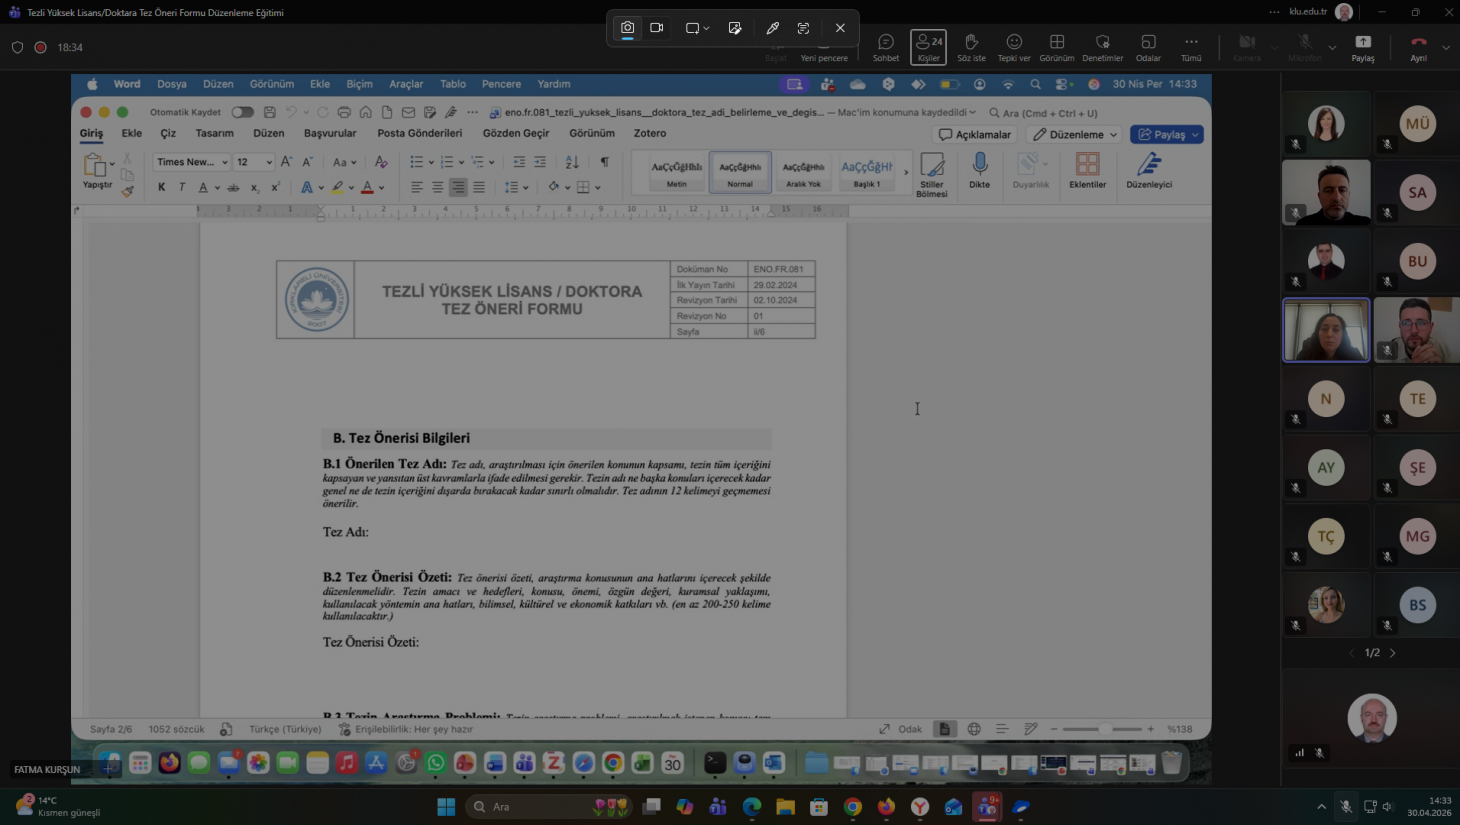Toggle the Otomatik Kaydet switch
The image size is (1460, 825).
coord(243,112)
